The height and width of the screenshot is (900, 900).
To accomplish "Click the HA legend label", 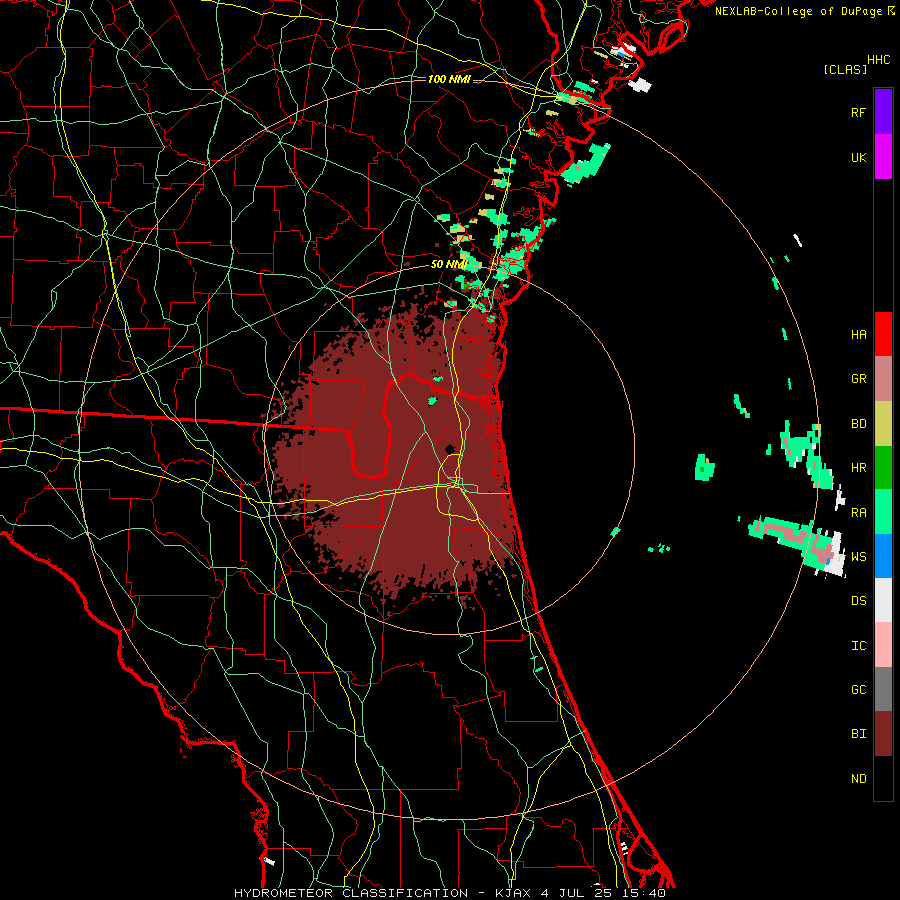I will [858, 334].
